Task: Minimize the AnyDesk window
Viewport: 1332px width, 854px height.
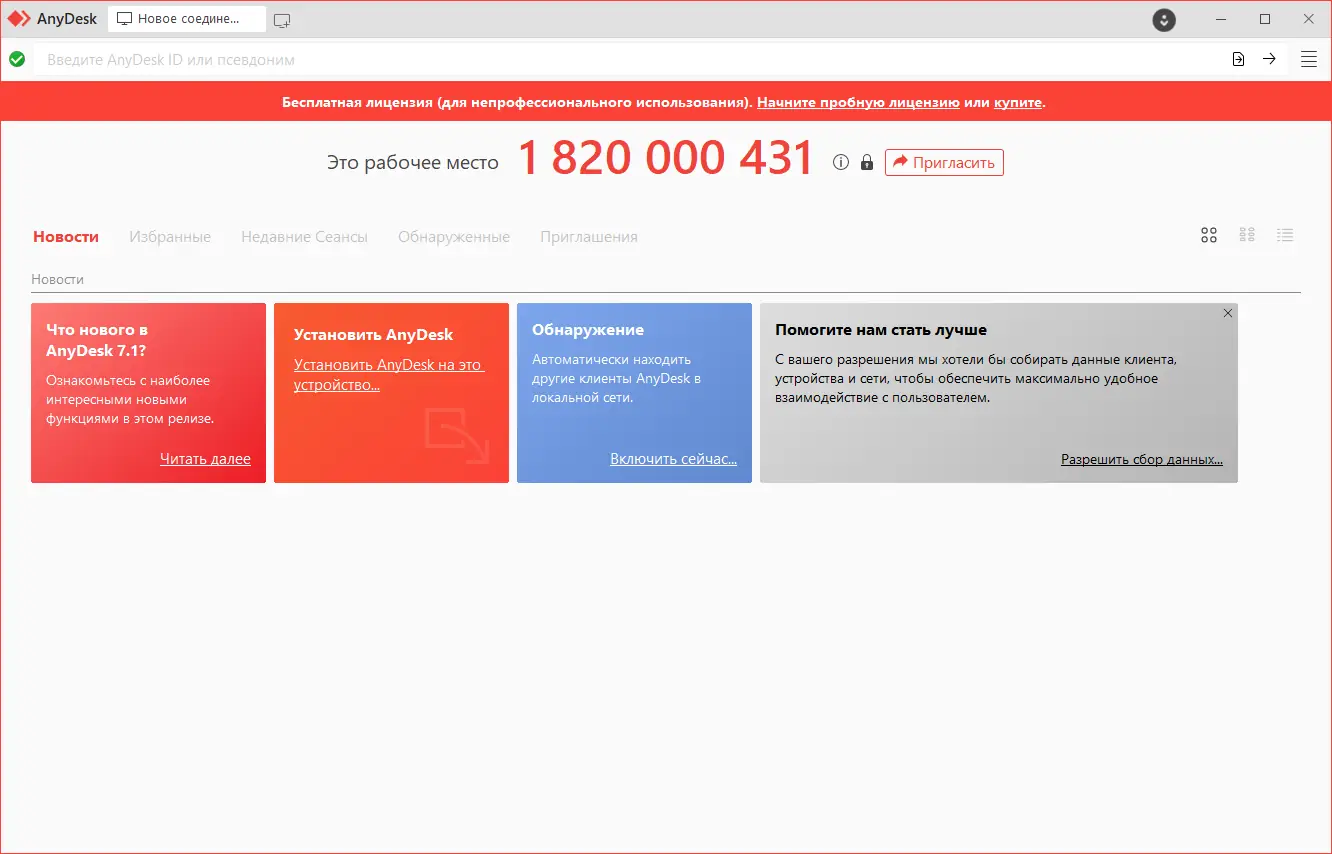Action: point(1221,19)
